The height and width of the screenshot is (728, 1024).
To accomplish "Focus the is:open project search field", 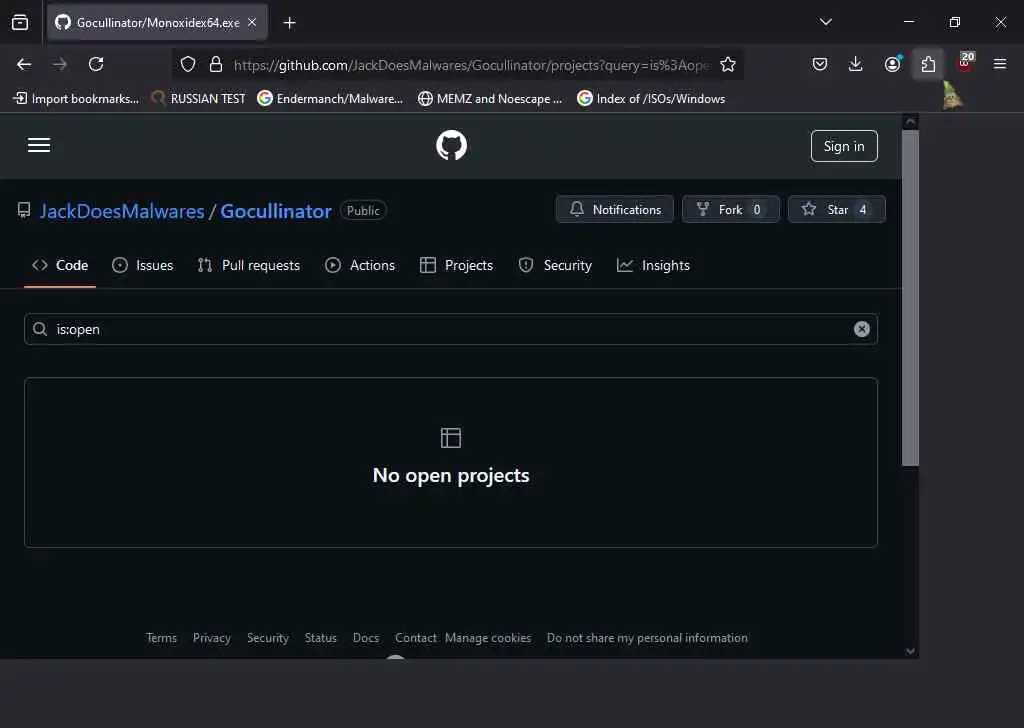I will pyautogui.click(x=451, y=329).
